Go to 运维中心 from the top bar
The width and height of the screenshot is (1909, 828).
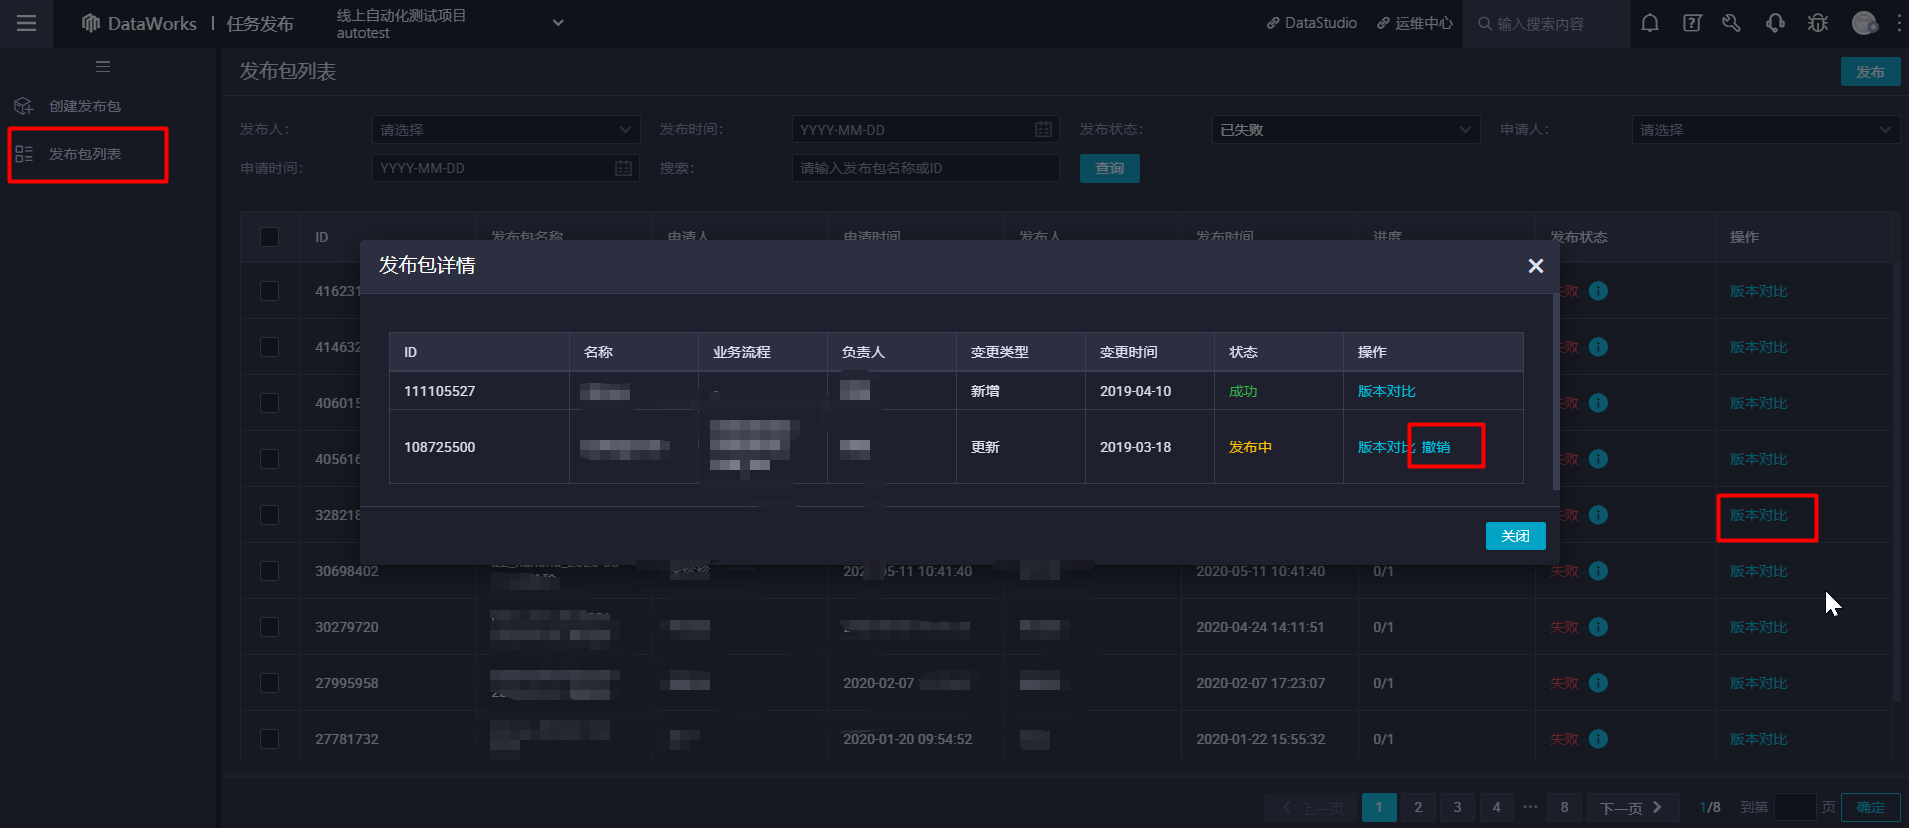1415,23
